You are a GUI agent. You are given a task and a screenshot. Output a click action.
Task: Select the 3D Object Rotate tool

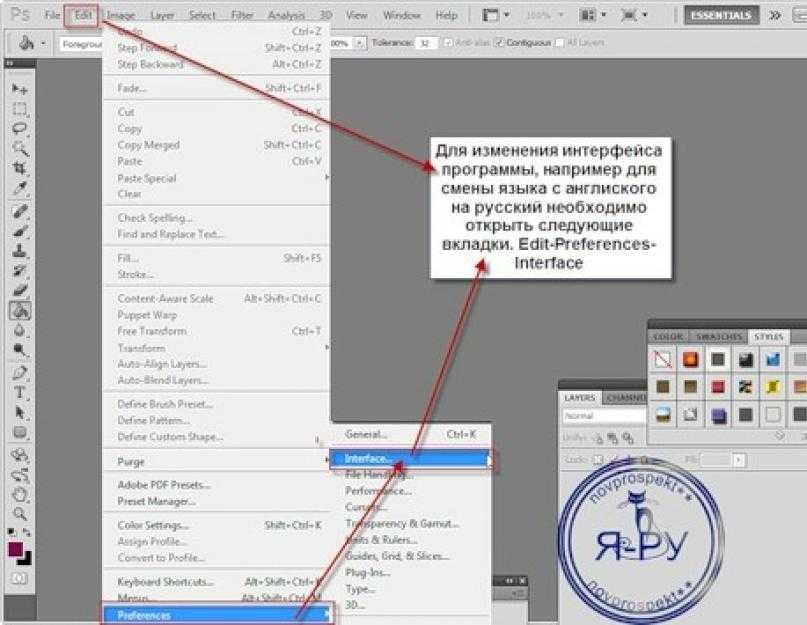tap(20, 455)
